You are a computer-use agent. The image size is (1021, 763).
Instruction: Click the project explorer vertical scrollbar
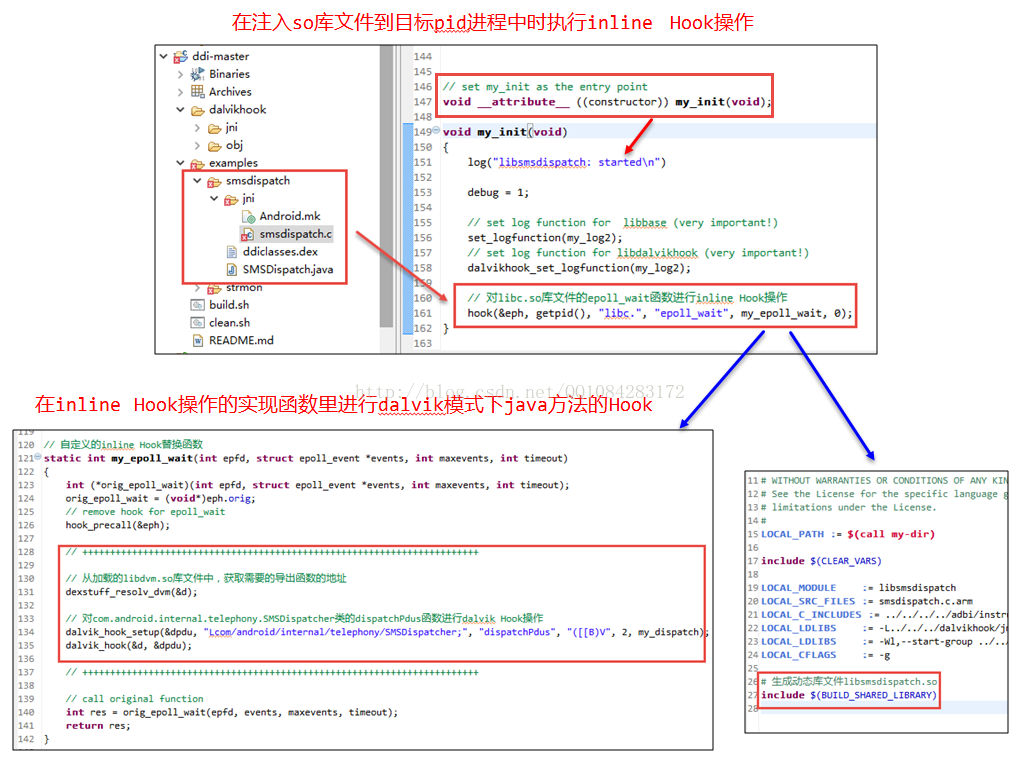point(387,186)
